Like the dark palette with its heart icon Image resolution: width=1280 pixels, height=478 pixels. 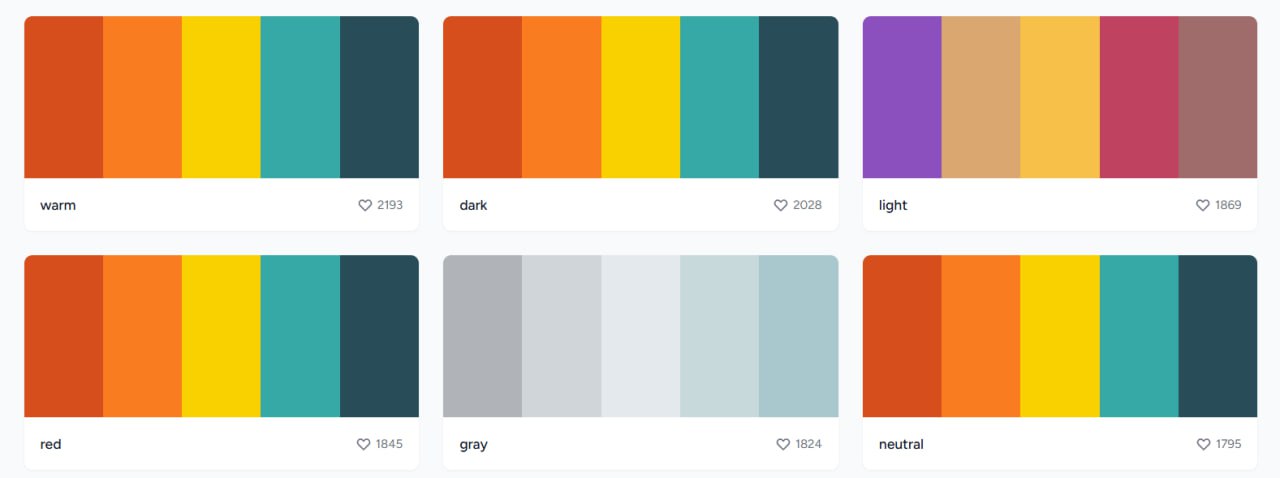coord(781,205)
